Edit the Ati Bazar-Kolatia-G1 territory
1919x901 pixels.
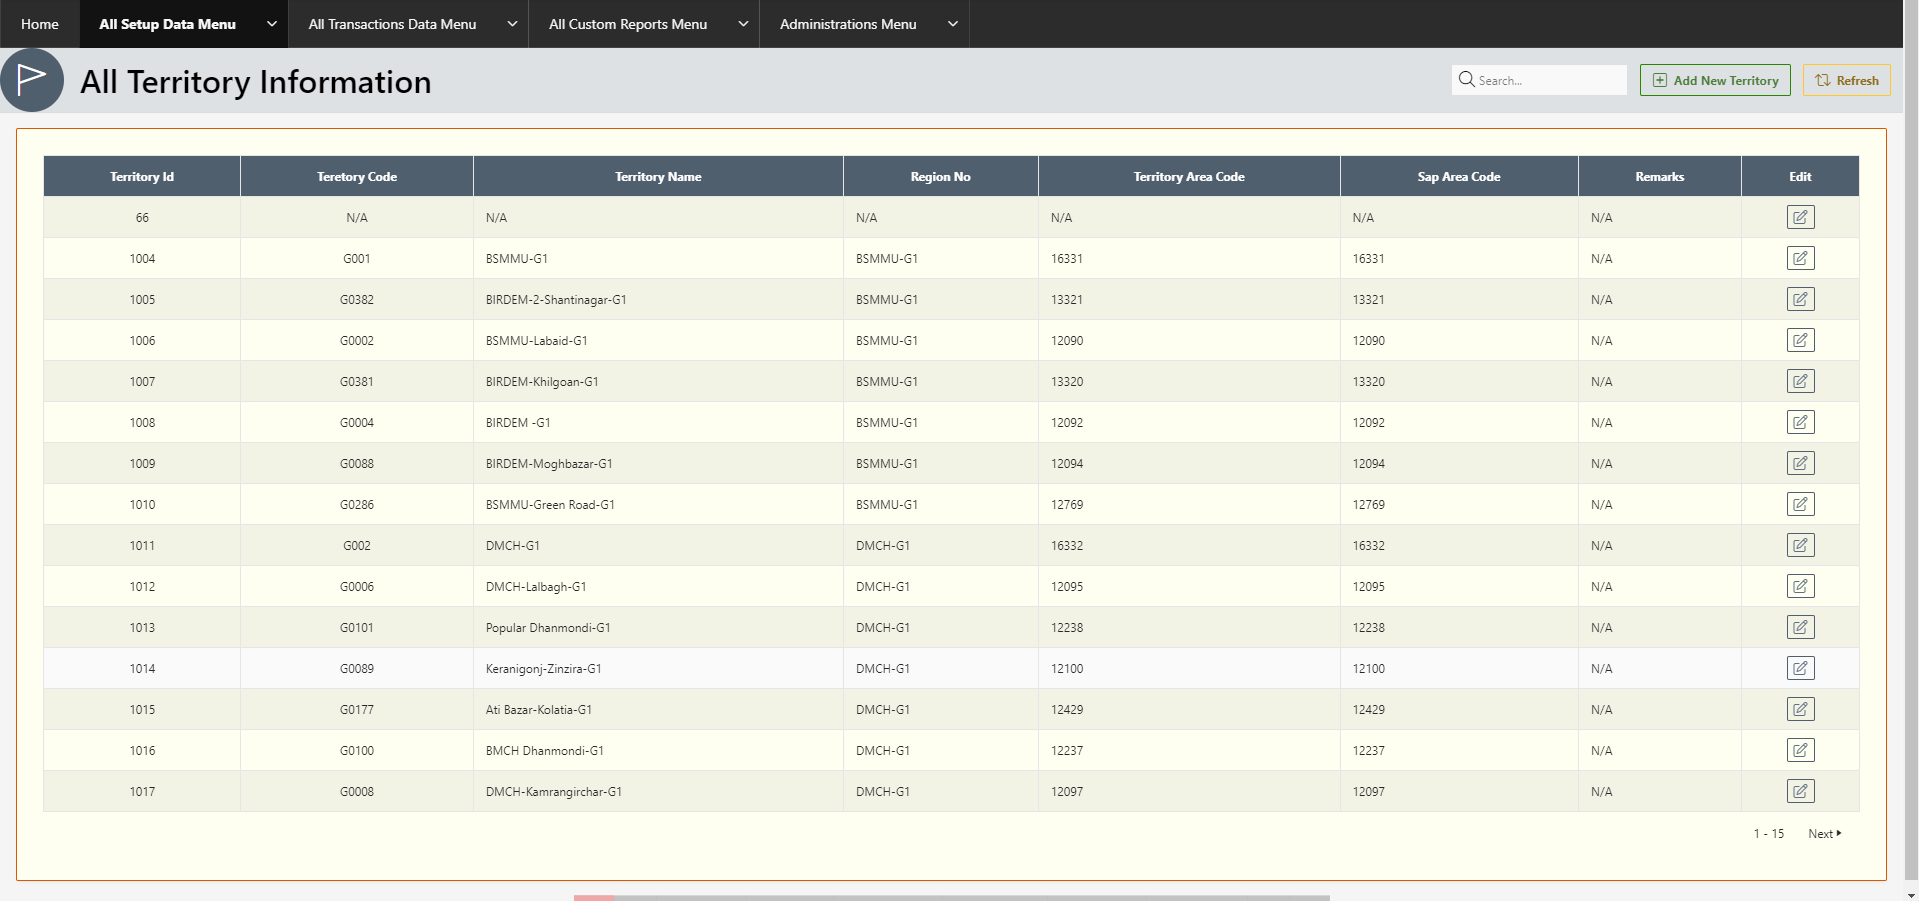click(x=1800, y=709)
